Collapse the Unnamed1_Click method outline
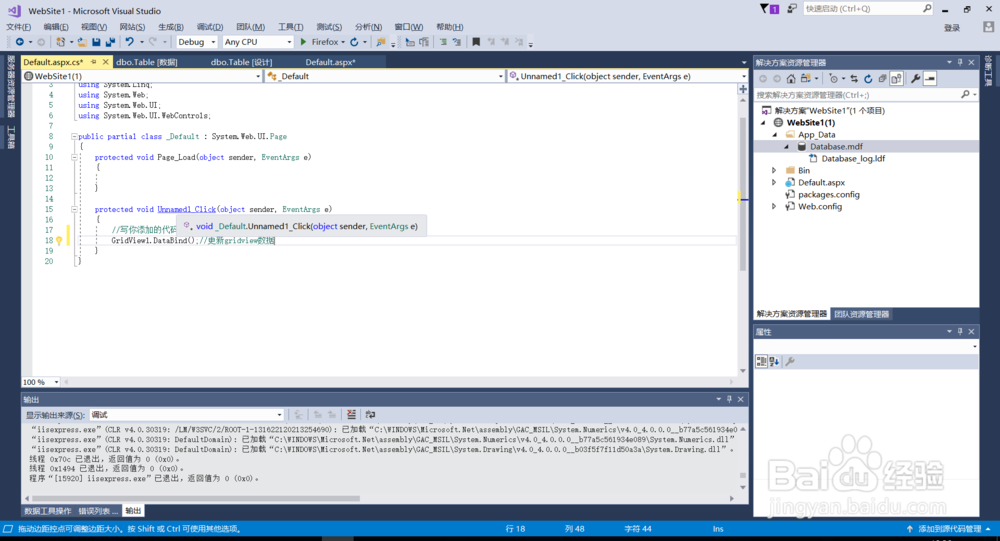The height and width of the screenshot is (541, 1000). 74,209
